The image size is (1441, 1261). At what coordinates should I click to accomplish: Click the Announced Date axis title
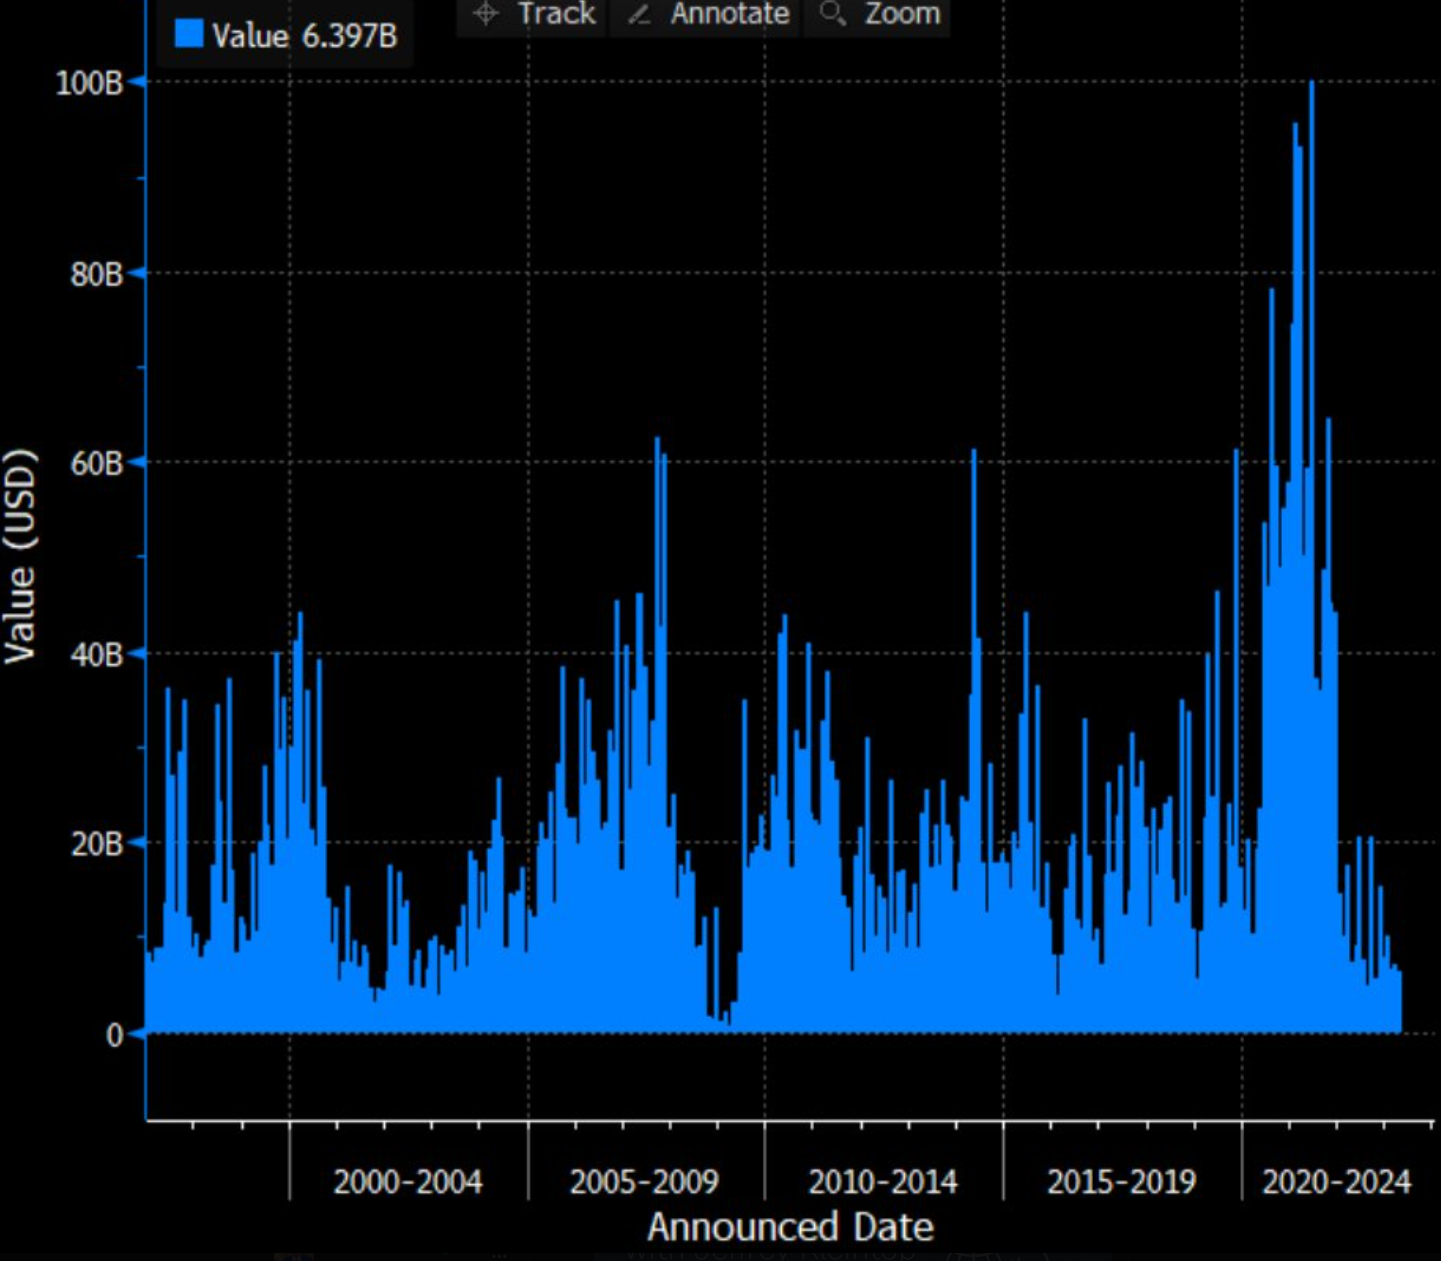(790, 1227)
